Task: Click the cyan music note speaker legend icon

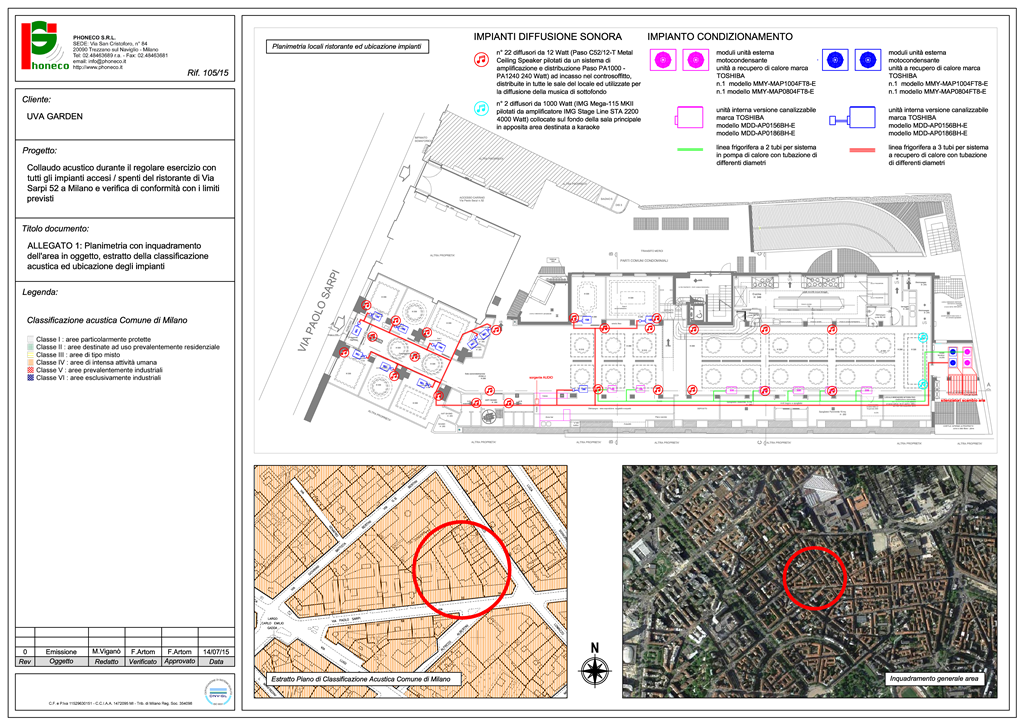Action: (x=481, y=108)
